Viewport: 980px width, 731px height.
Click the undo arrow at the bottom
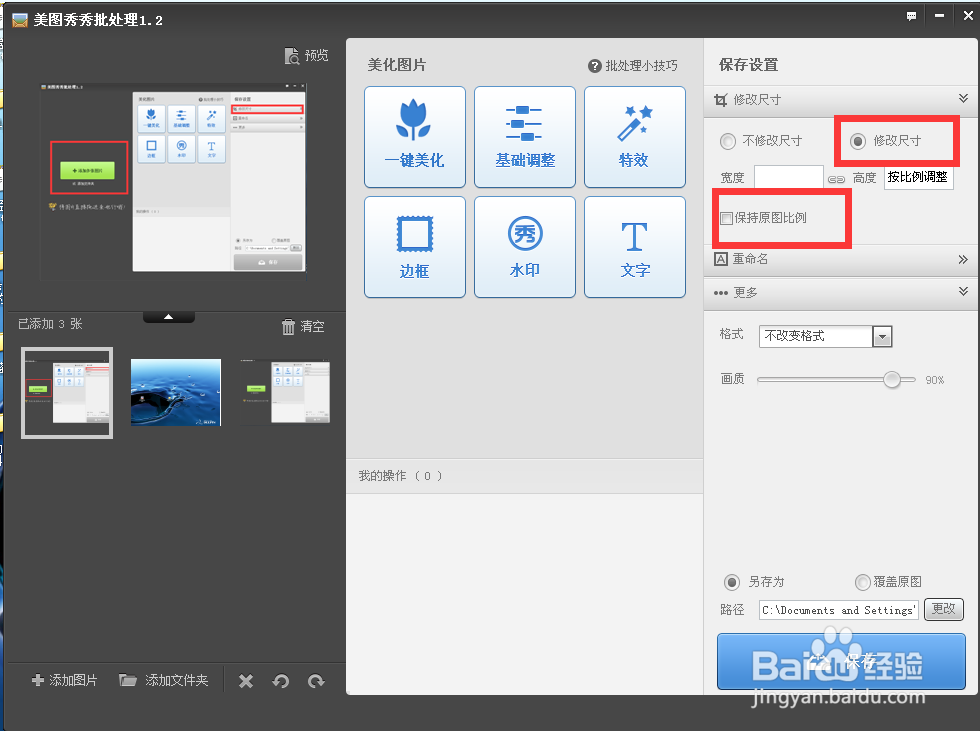click(x=281, y=680)
